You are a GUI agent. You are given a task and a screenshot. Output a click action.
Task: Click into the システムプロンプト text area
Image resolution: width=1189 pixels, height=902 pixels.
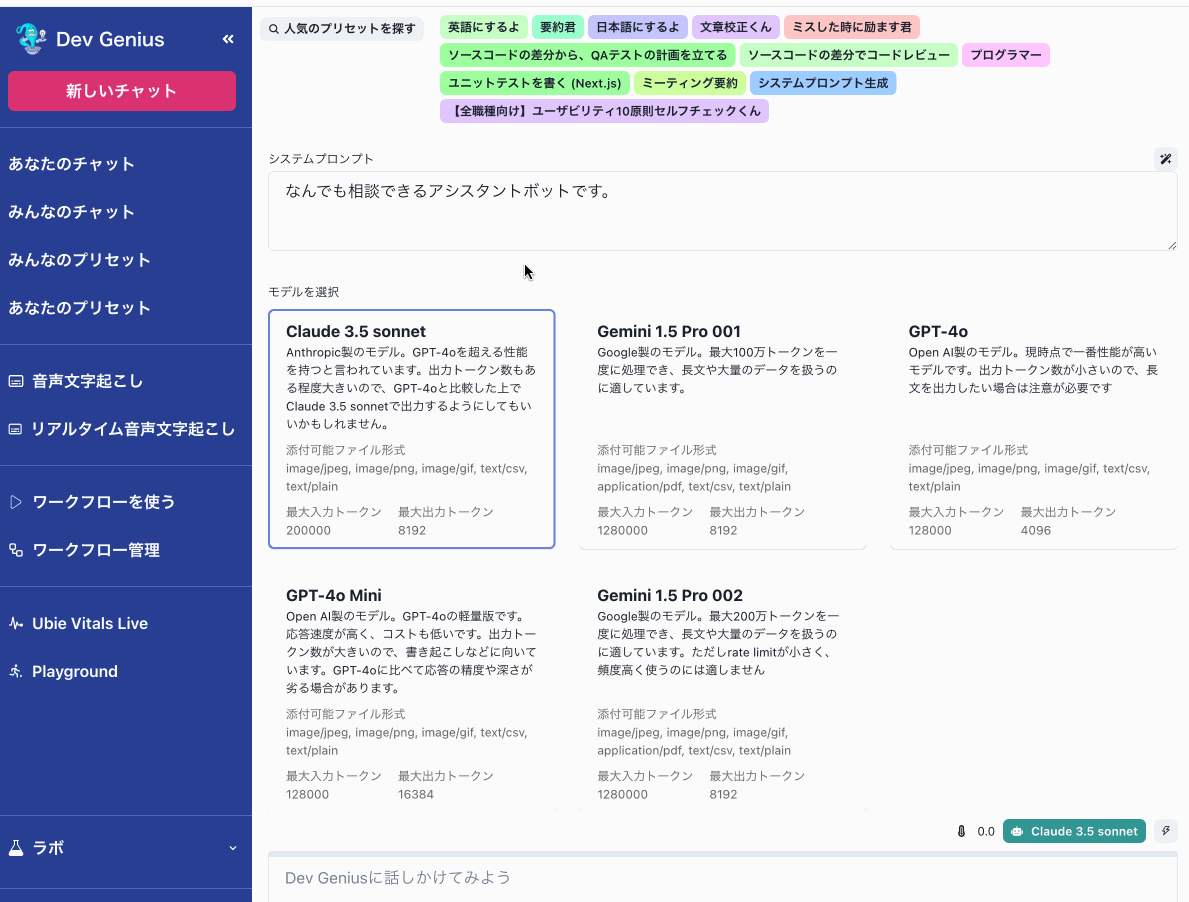point(723,211)
